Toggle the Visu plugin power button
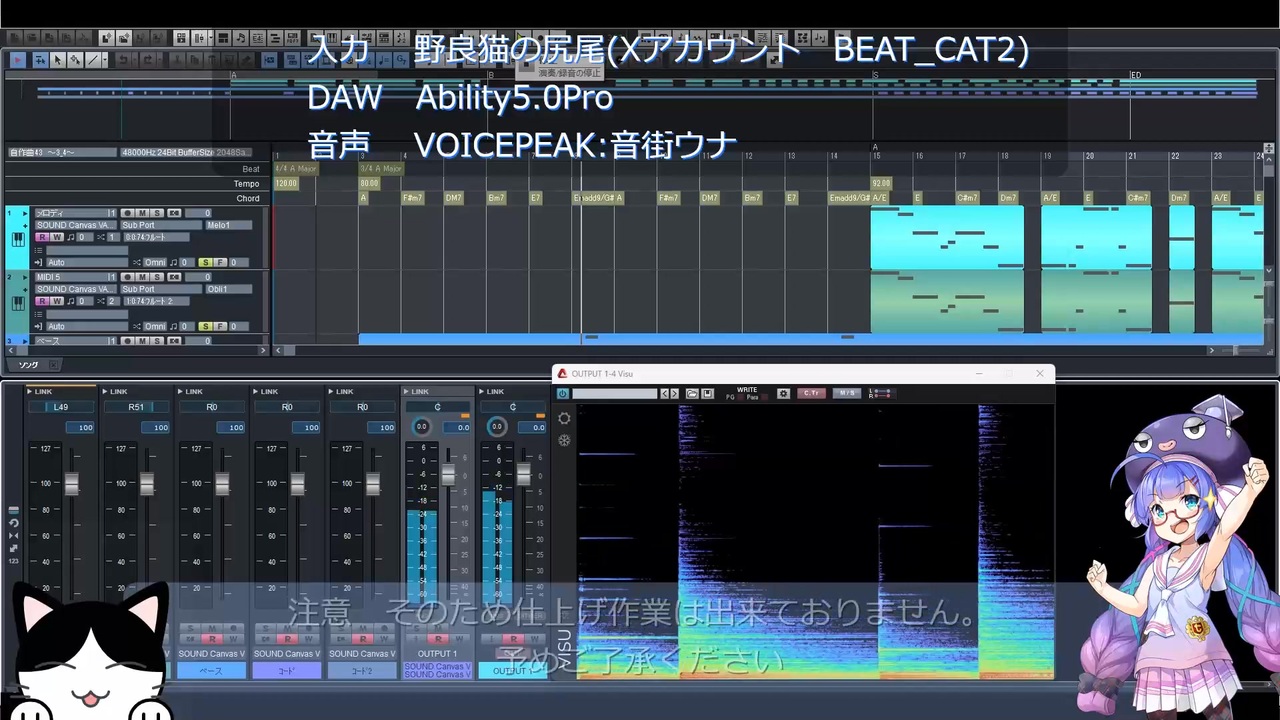Viewport: 1280px width, 720px height. (563, 394)
